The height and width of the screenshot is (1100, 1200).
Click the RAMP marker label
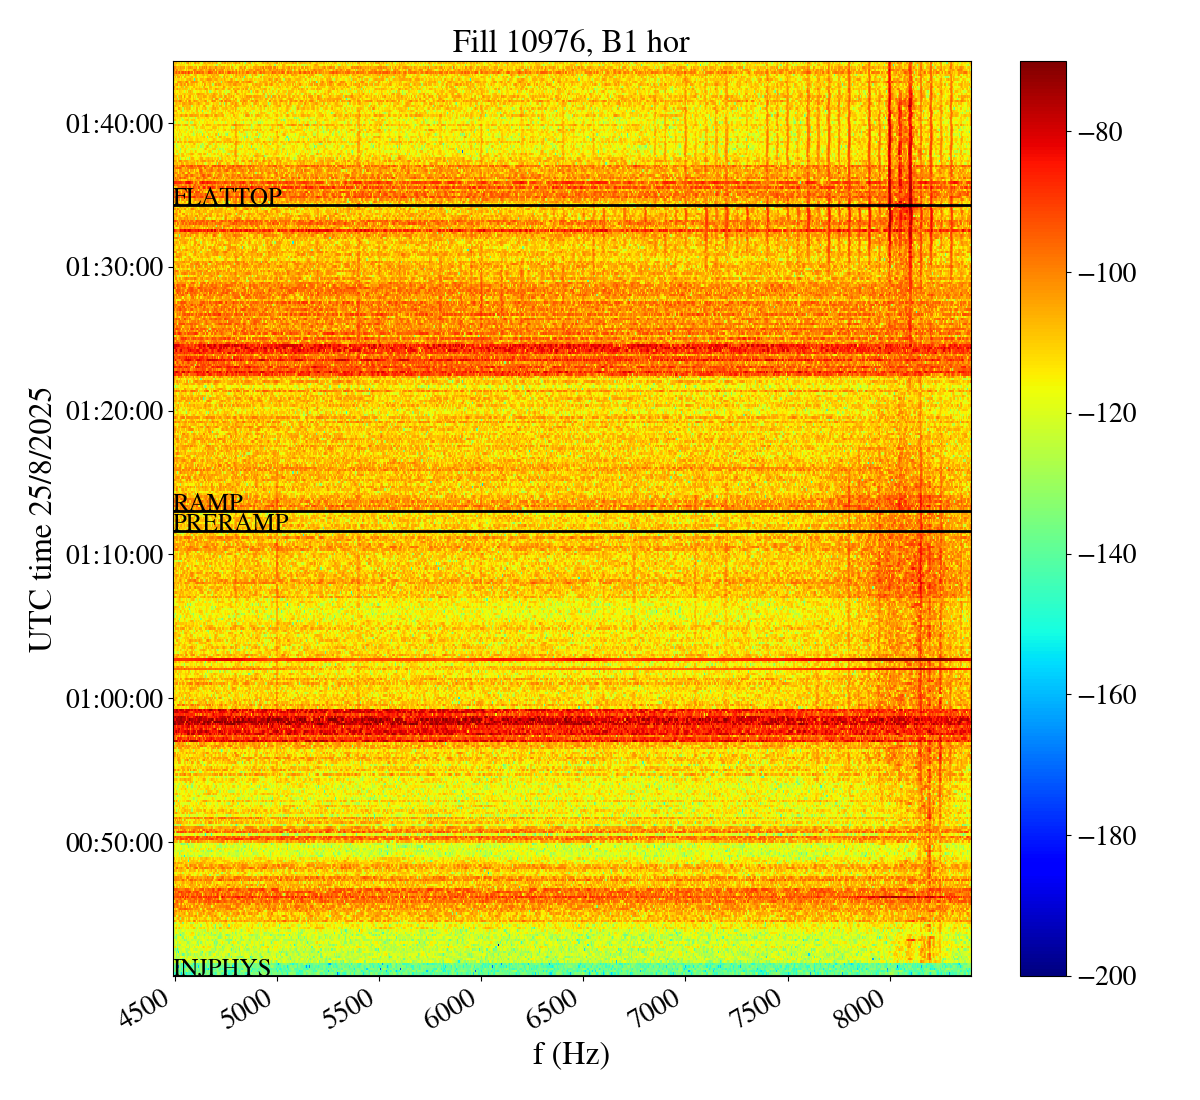point(208,503)
